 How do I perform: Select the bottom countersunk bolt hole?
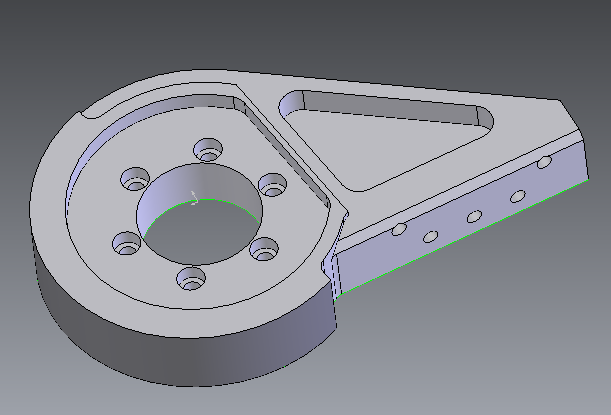click(189, 277)
